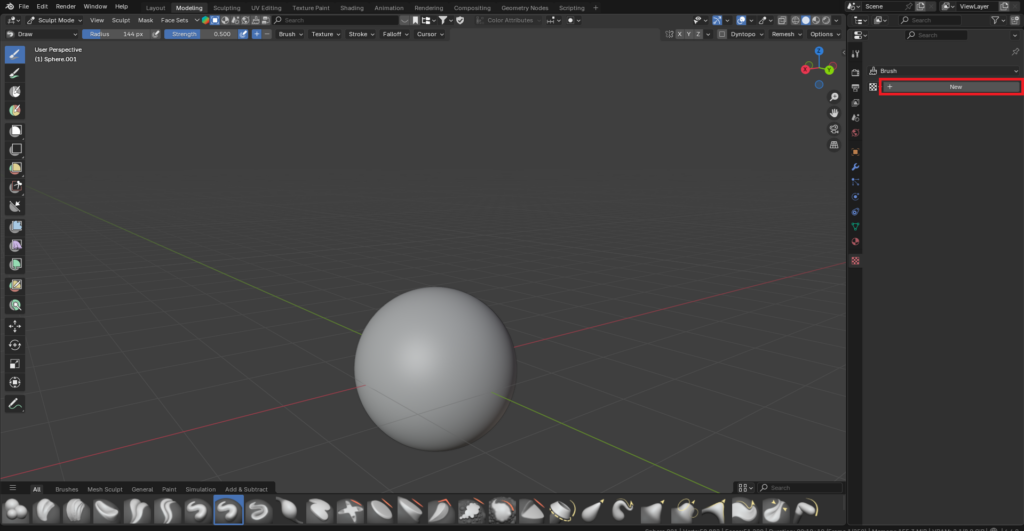This screenshot has height=531, width=1024.
Task: Select the Mesh Sculpt asset shelf tab
Action: pos(104,489)
